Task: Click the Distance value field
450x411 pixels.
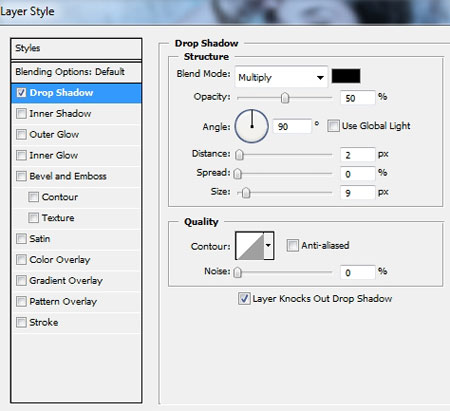Action: pos(358,155)
